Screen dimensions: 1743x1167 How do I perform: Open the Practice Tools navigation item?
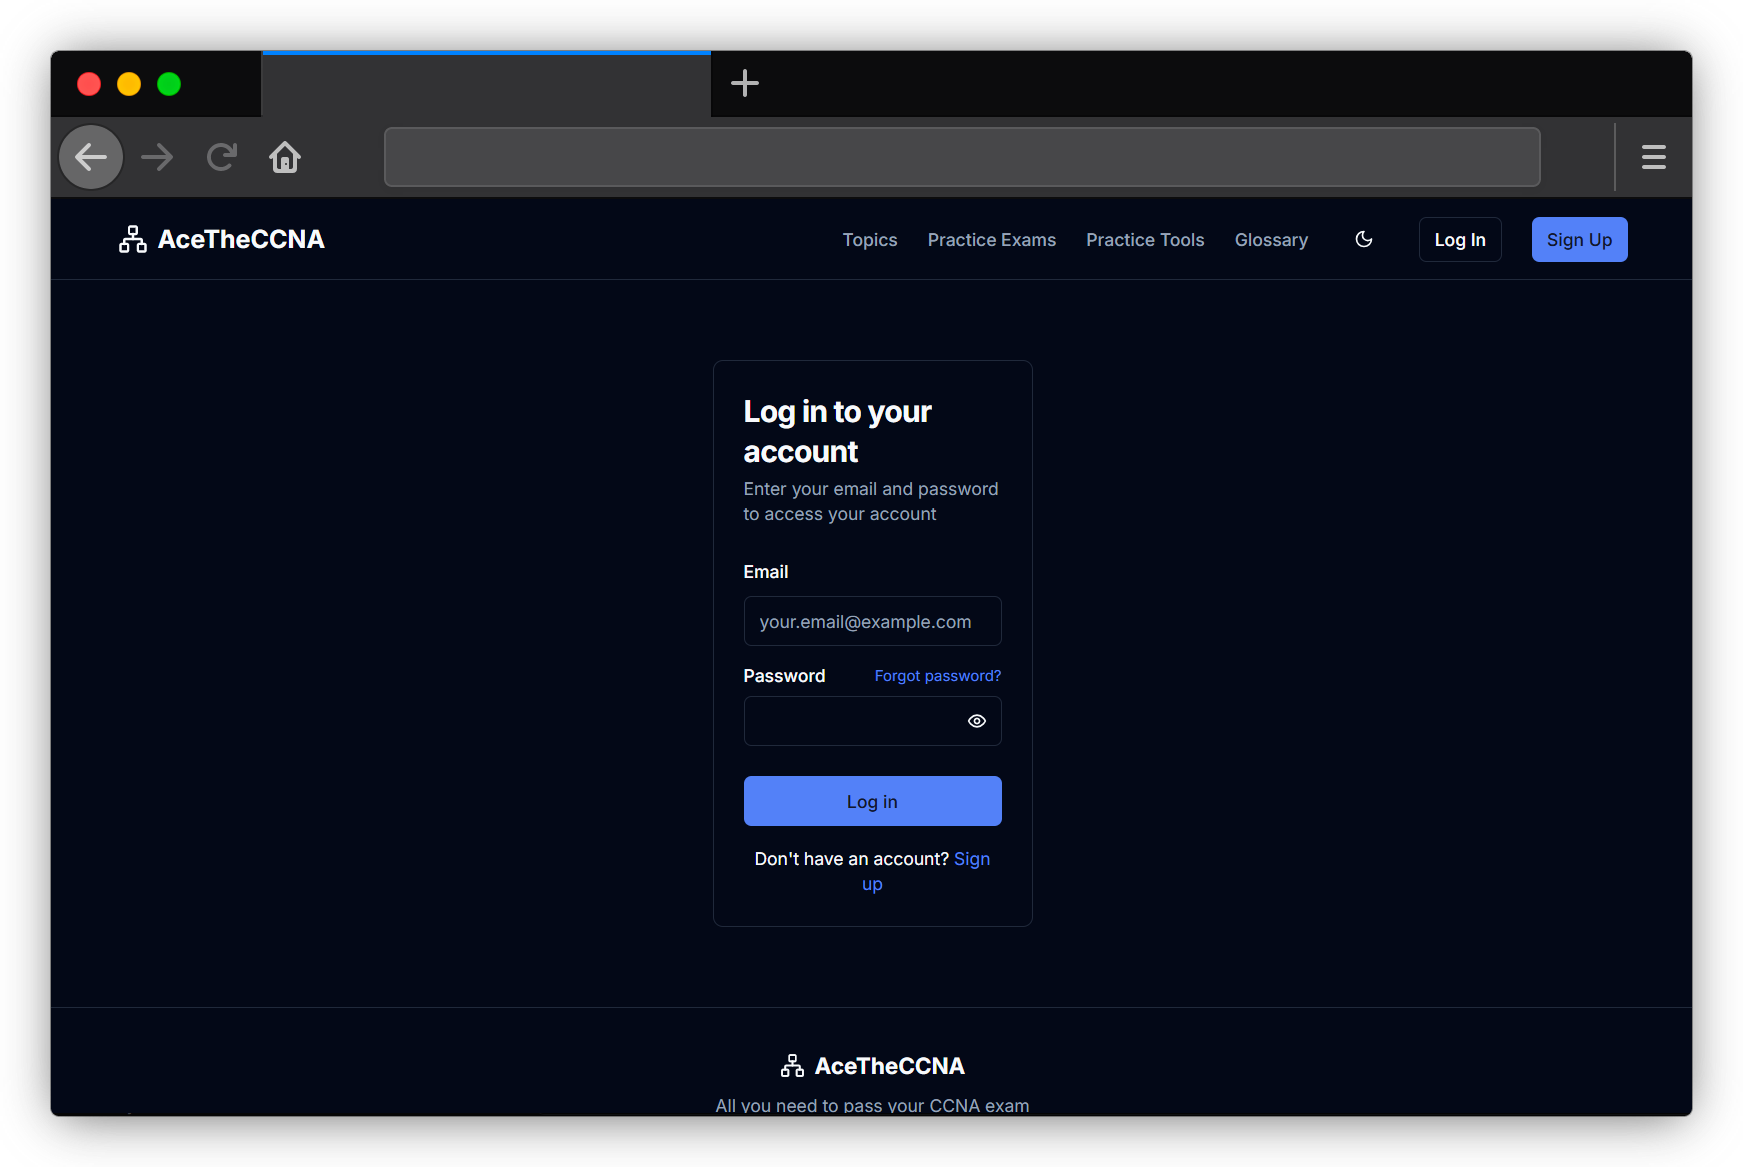point(1145,240)
